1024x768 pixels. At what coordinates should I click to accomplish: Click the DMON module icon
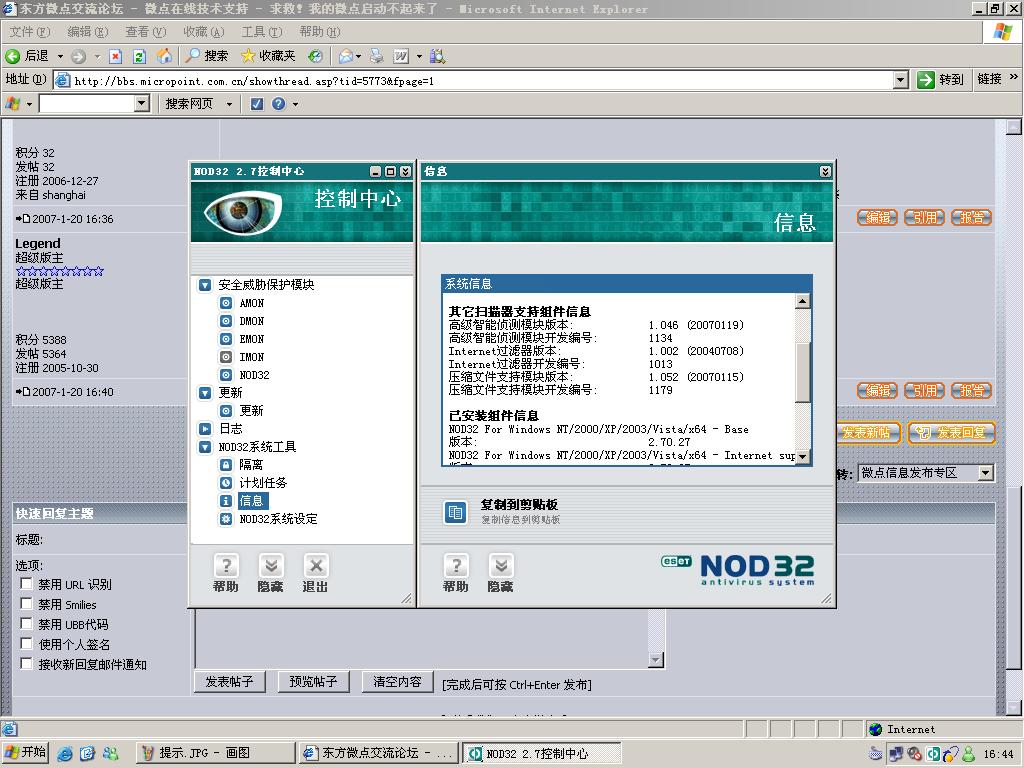[x=225, y=321]
